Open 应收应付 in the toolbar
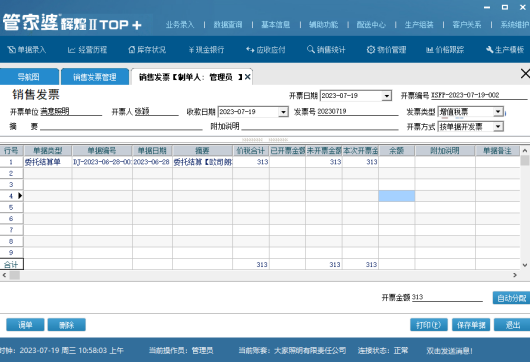The image size is (530, 362). click(265, 50)
